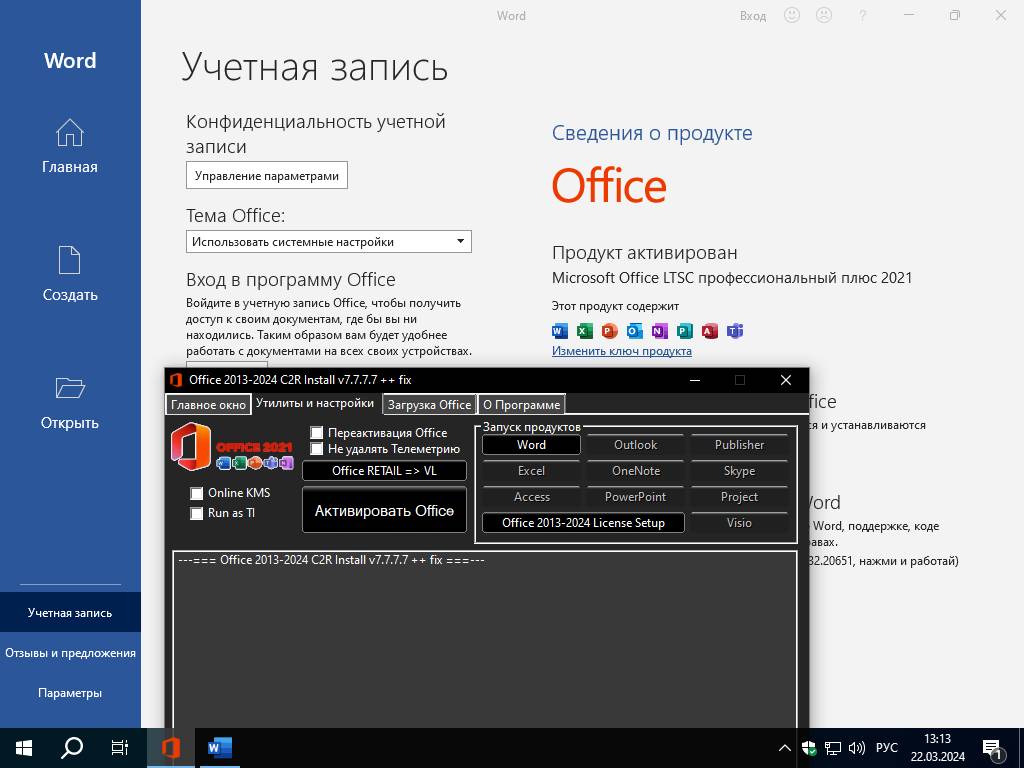This screenshot has width=1024, height=768.
Task: Switch to the Главное окно tab
Action: [x=208, y=405]
